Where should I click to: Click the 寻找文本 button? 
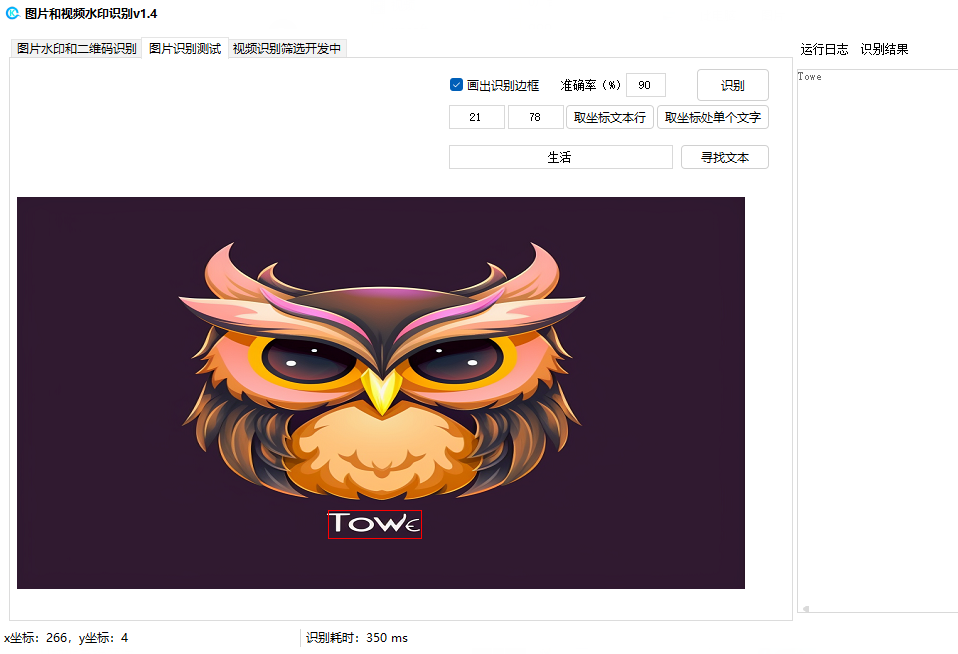tap(725, 157)
